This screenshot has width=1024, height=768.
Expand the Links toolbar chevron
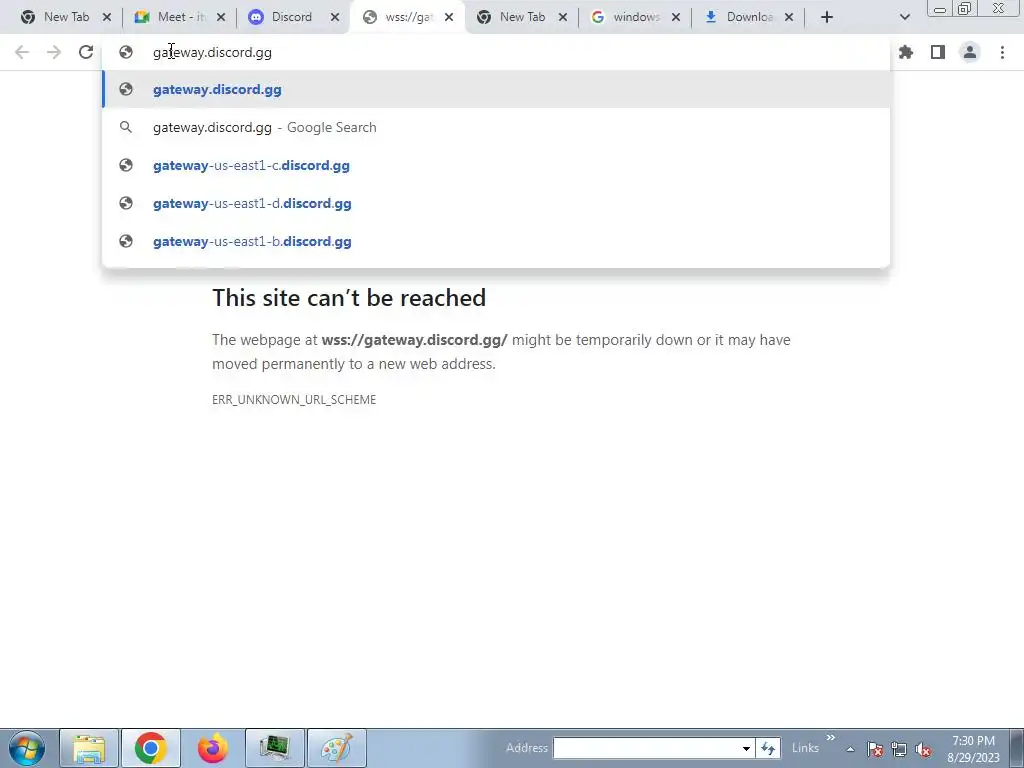point(831,738)
